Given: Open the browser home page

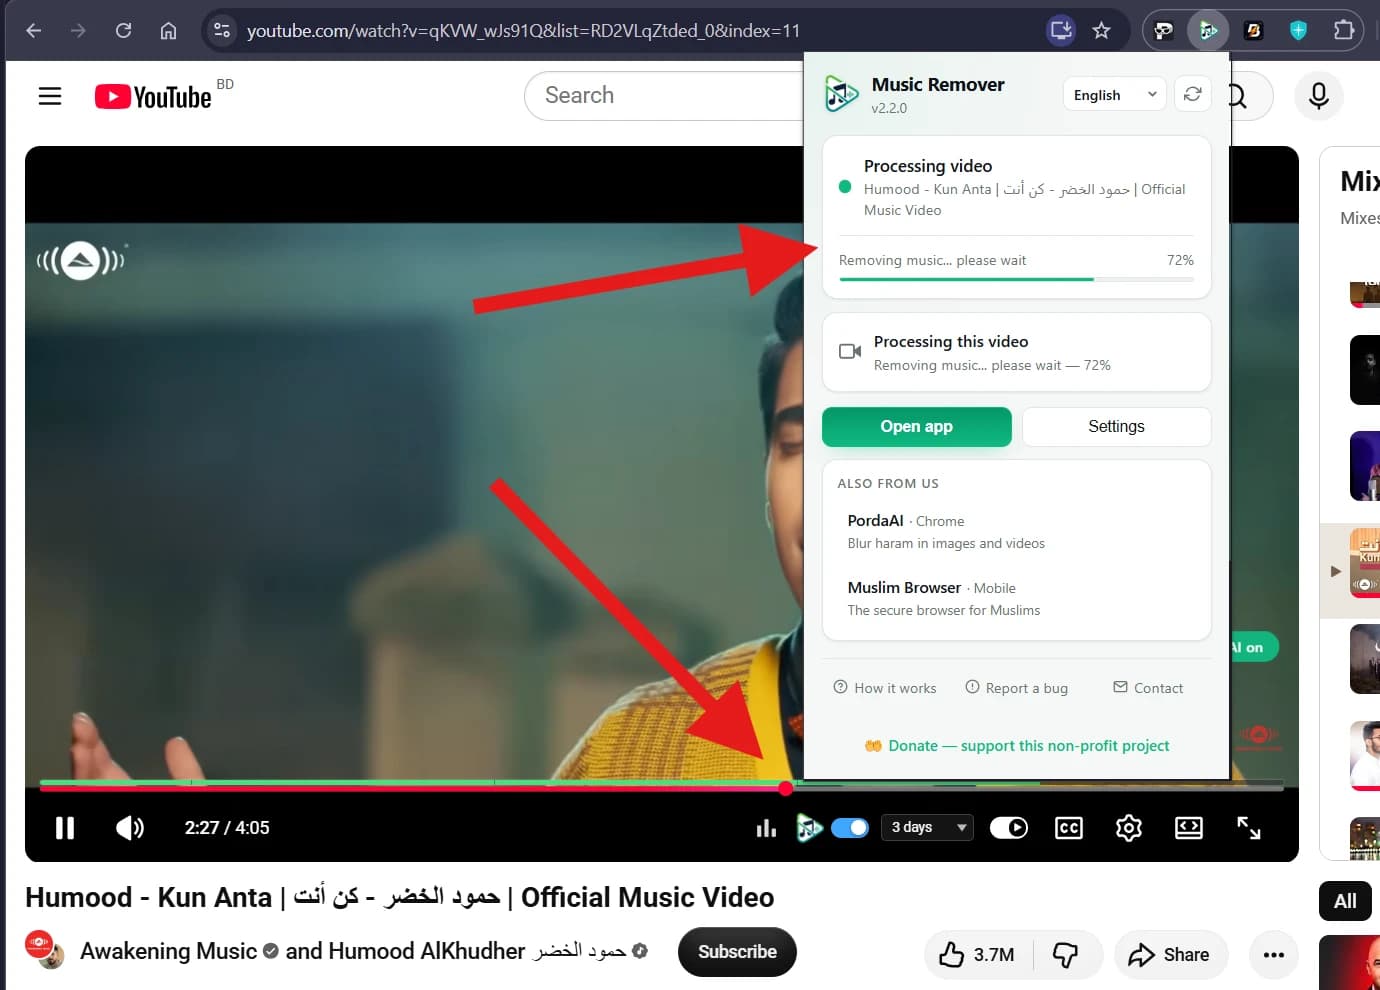Looking at the screenshot, I should 168,31.
